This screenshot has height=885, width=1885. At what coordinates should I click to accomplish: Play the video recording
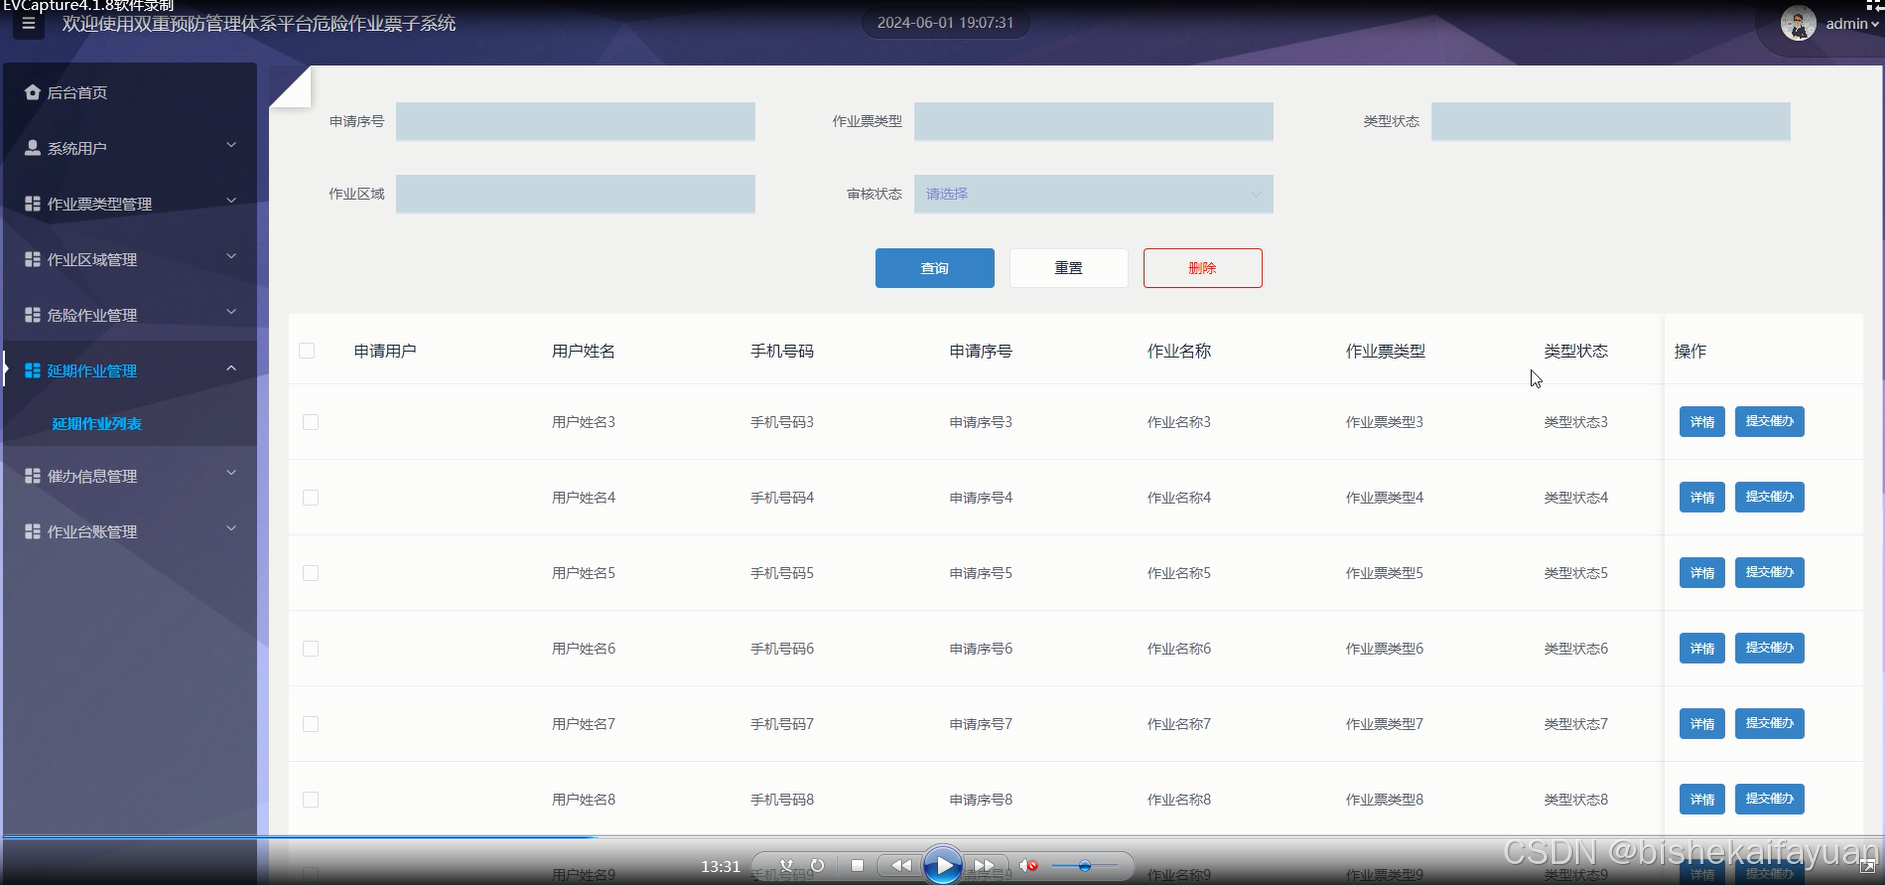[x=942, y=865]
